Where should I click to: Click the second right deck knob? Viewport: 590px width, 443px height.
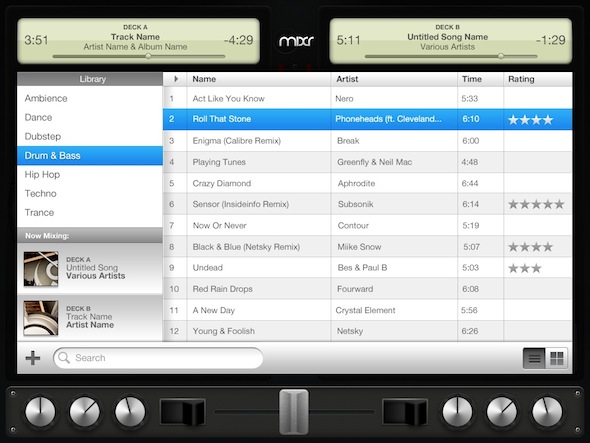click(502, 411)
